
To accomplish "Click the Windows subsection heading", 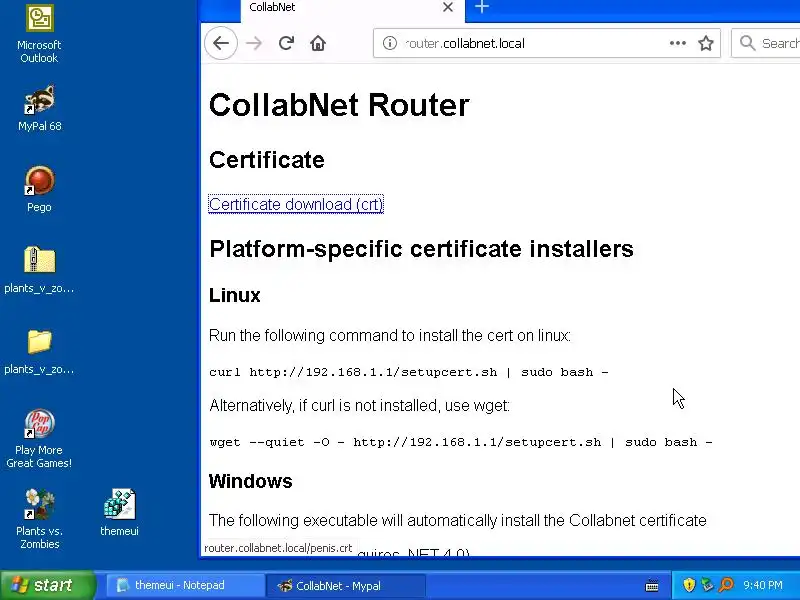I will (251, 481).
